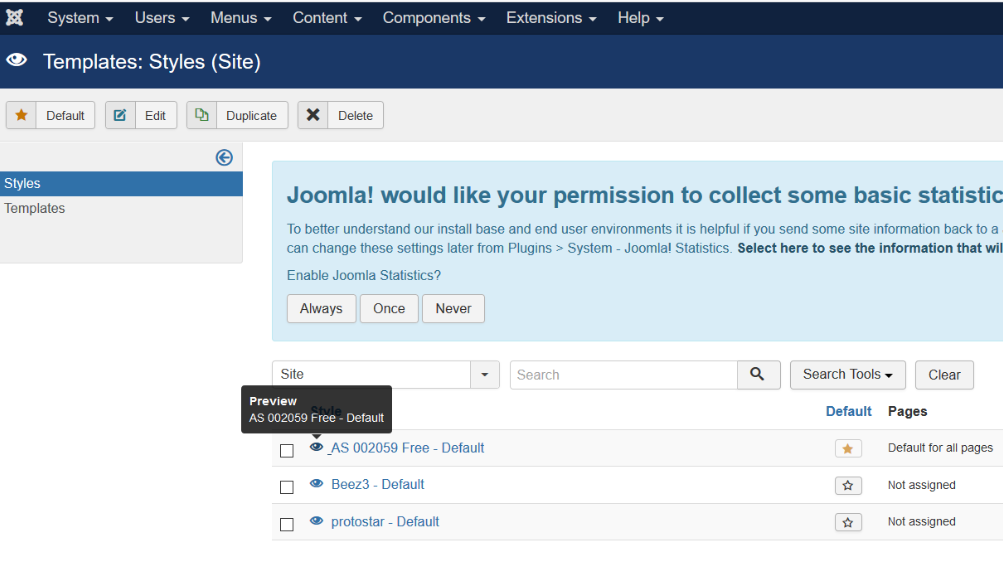Click 'Enable Joomla Statistics?' text
This screenshot has height=564, width=1003.
pyautogui.click(x=363, y=276)
